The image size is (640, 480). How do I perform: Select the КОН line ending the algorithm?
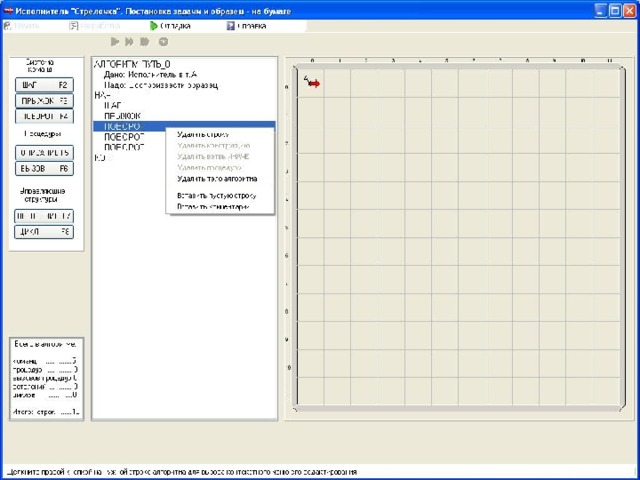coord(102,157)
